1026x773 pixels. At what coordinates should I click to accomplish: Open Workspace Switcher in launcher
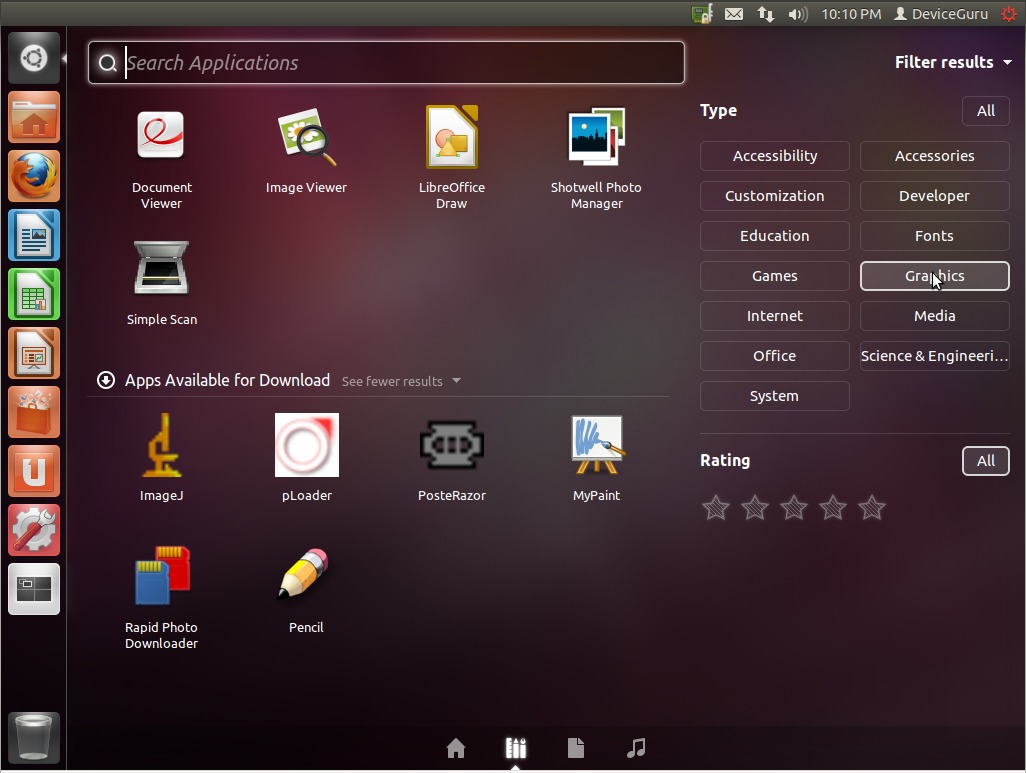(34, 588)
